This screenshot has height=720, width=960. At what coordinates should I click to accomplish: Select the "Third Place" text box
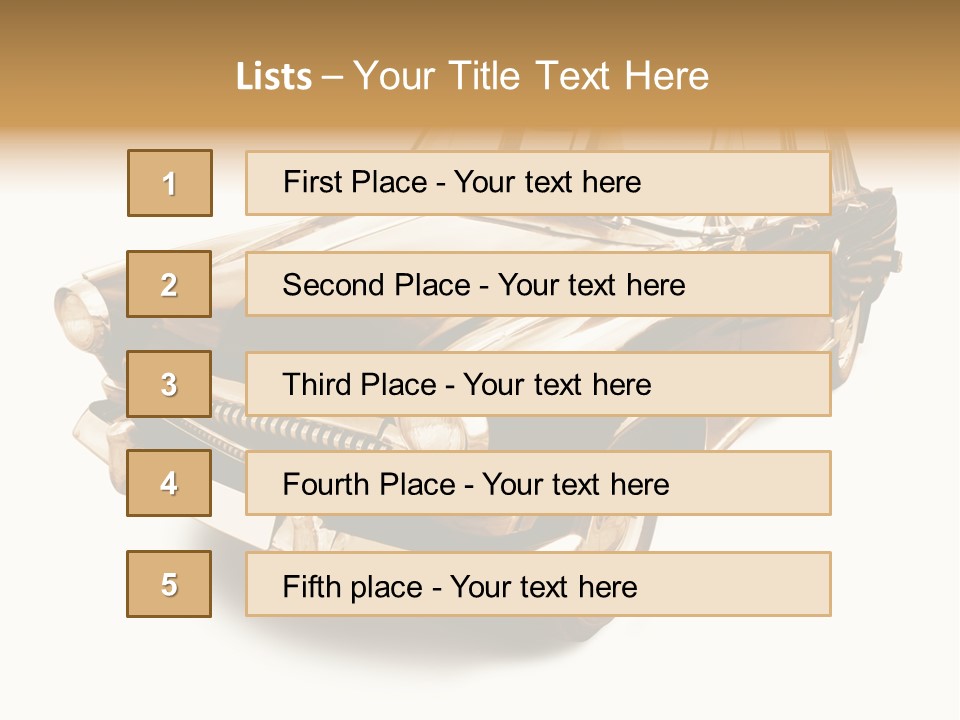[x=538, y=384]
